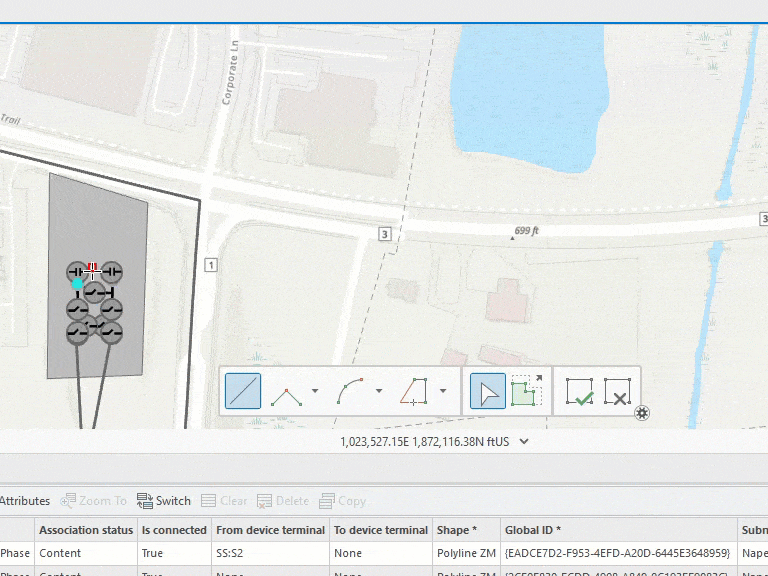The image size is (768, 576).
Task: Click the Delete selection button
Action: [283, 501]
